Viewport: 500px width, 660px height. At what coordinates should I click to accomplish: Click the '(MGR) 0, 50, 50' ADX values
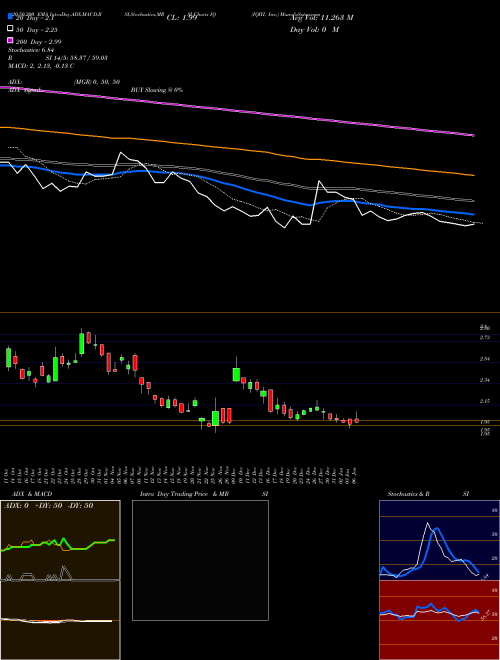[x=97, y=82]
